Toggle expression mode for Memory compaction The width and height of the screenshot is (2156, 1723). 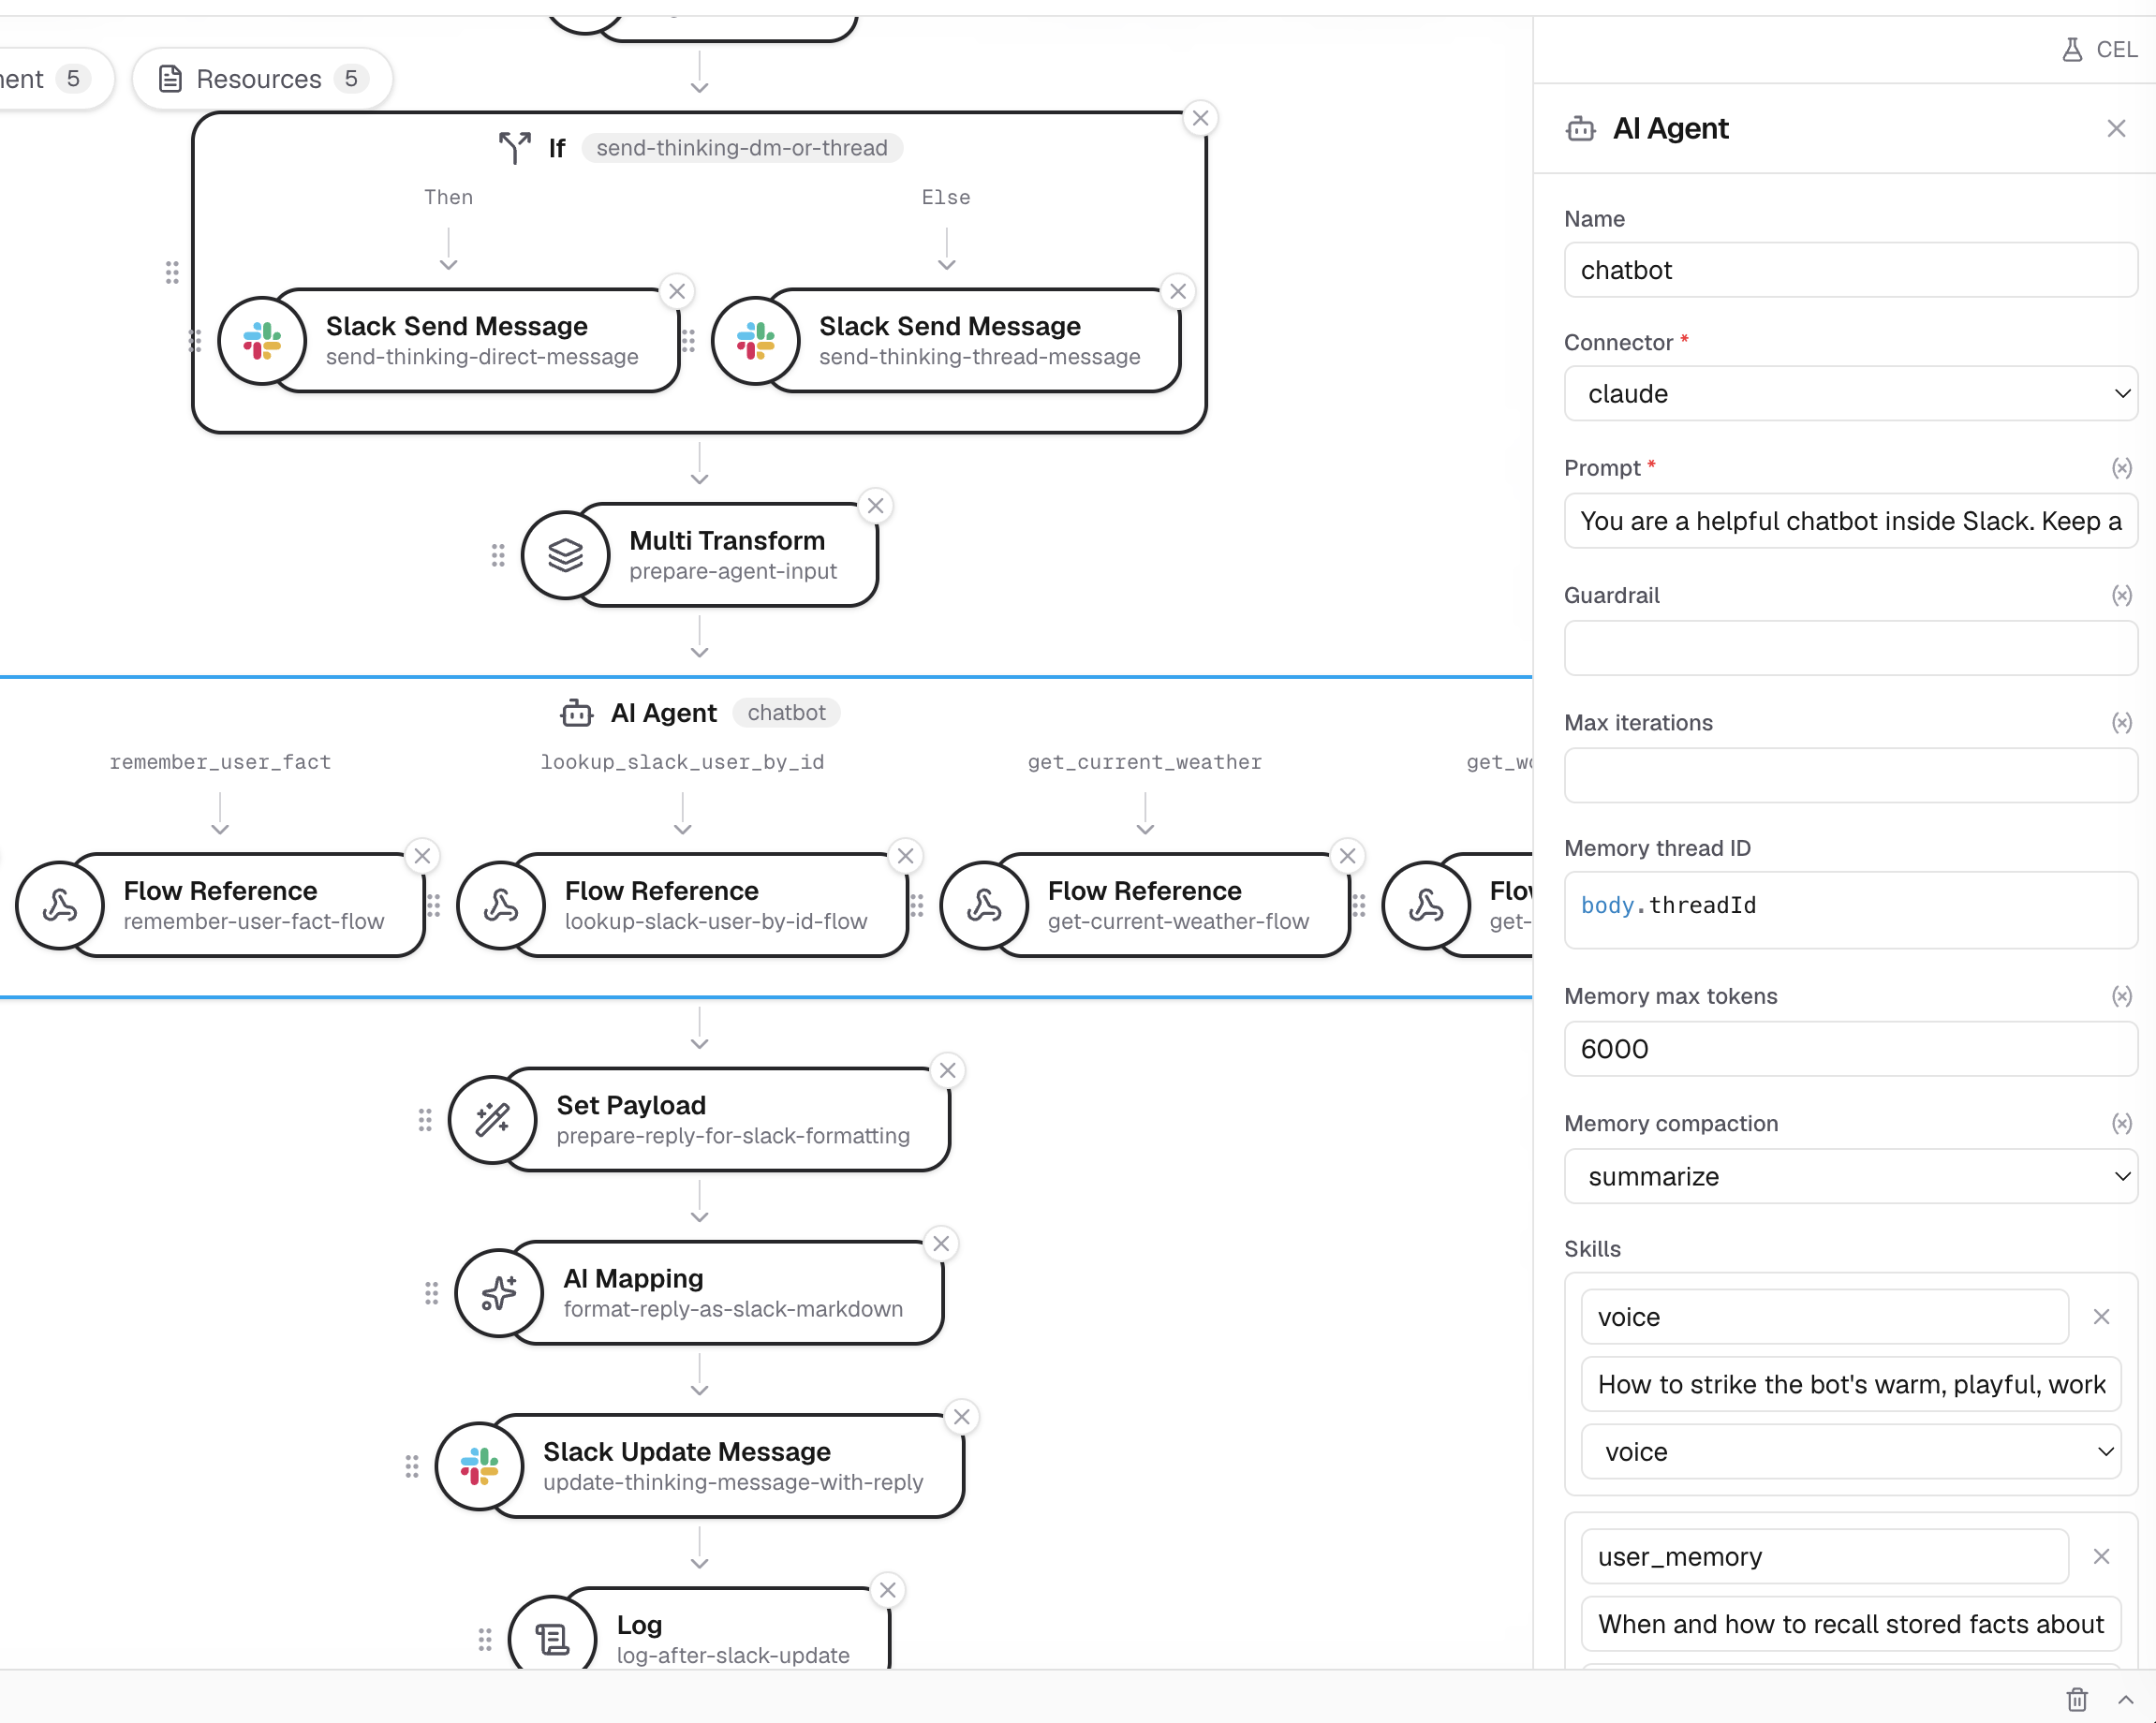(x=2121, y=1123)
